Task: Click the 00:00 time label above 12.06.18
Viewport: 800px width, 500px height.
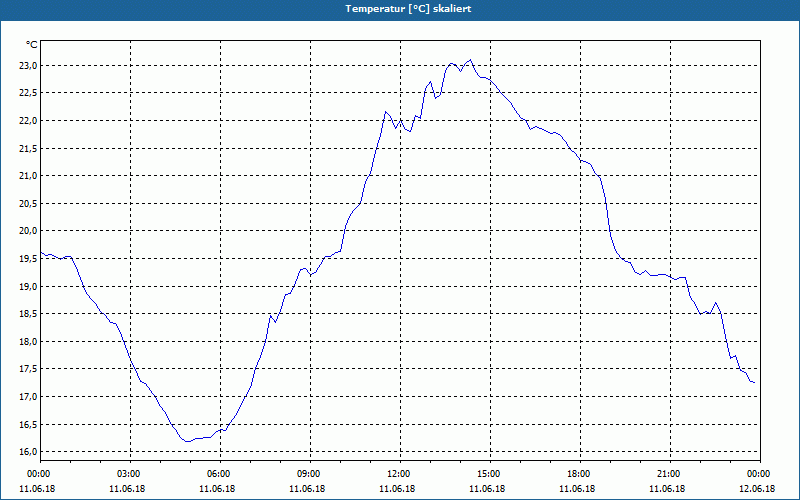Action: [x=760, y=474]
